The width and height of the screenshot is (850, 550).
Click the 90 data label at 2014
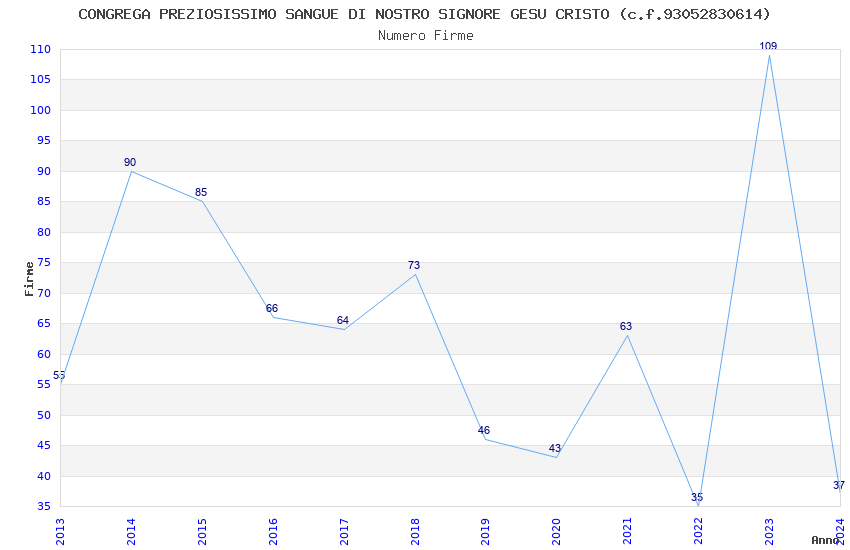tap(130, 162)
